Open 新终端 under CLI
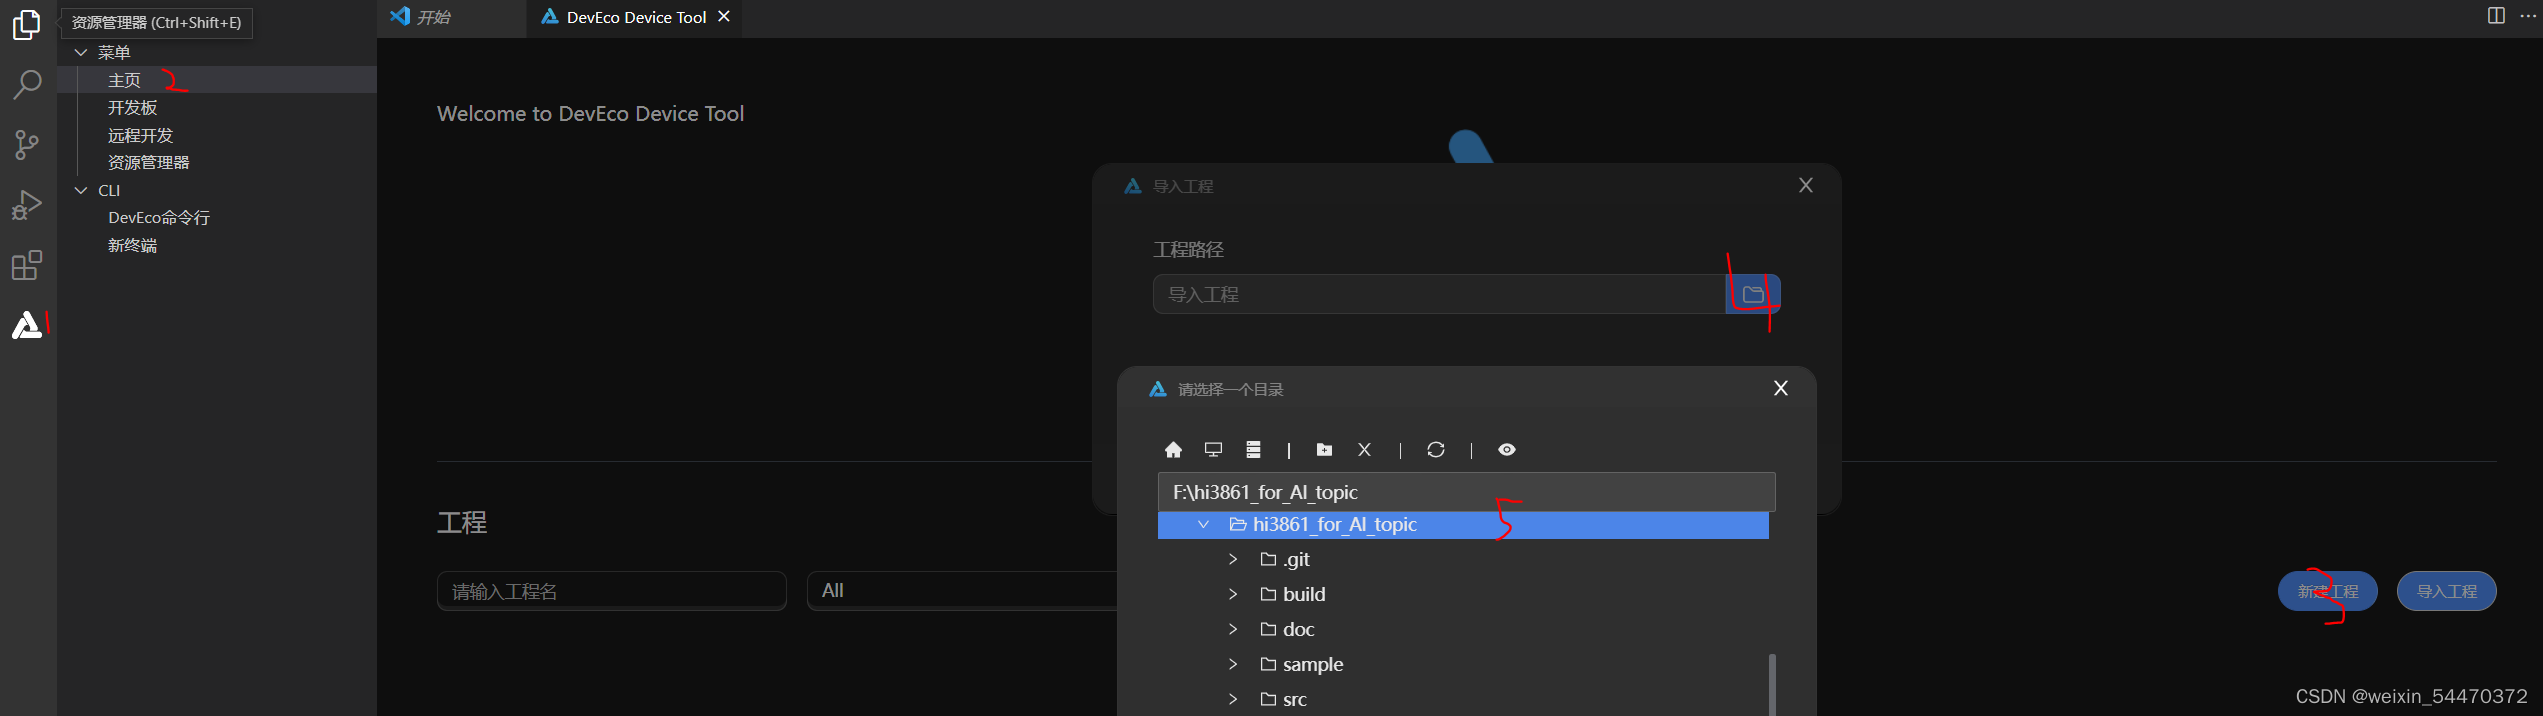The width and height of the screenshot is (2543, 716). click(x=217, y=245)
